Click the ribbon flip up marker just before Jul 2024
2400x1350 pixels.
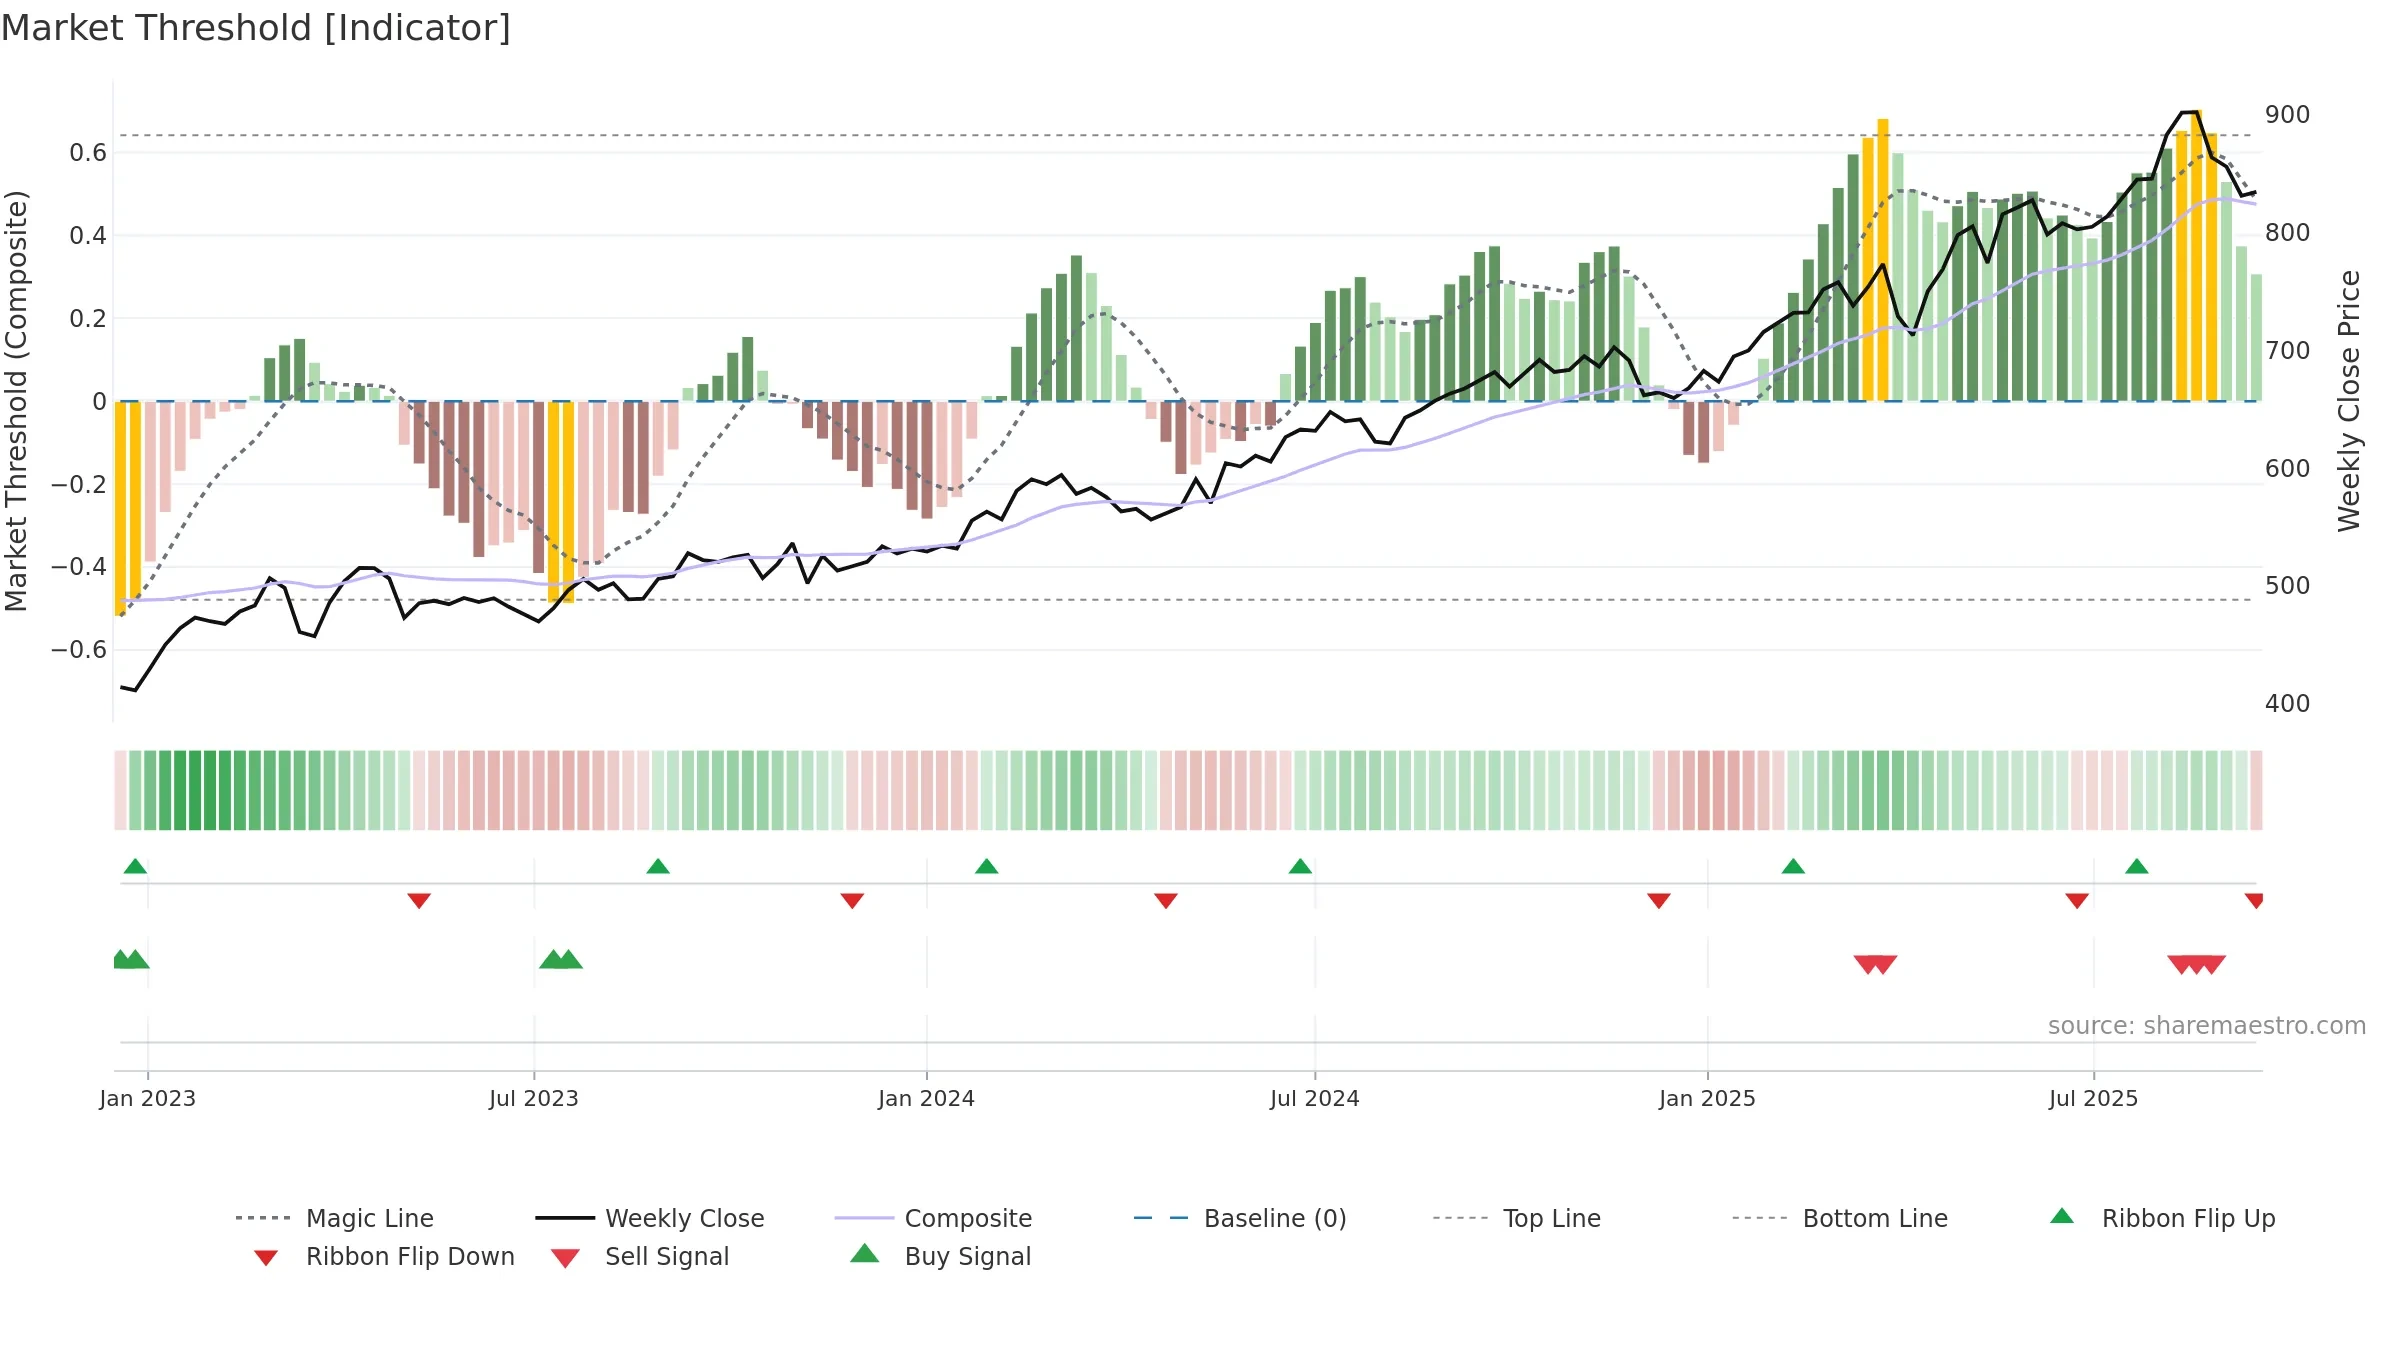[1300, 866]
